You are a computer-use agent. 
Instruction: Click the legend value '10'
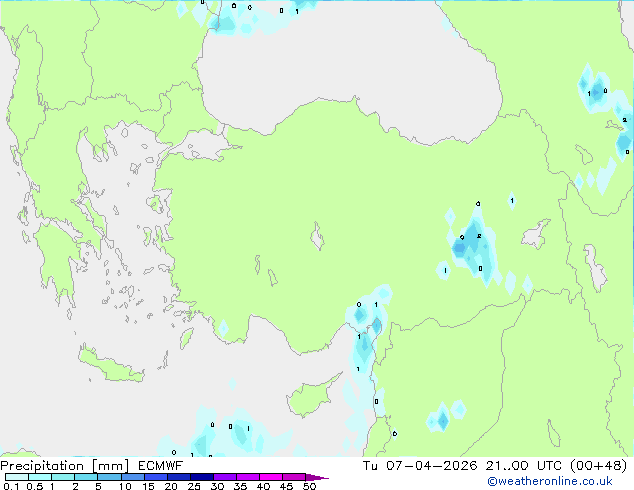coord(125,486)
